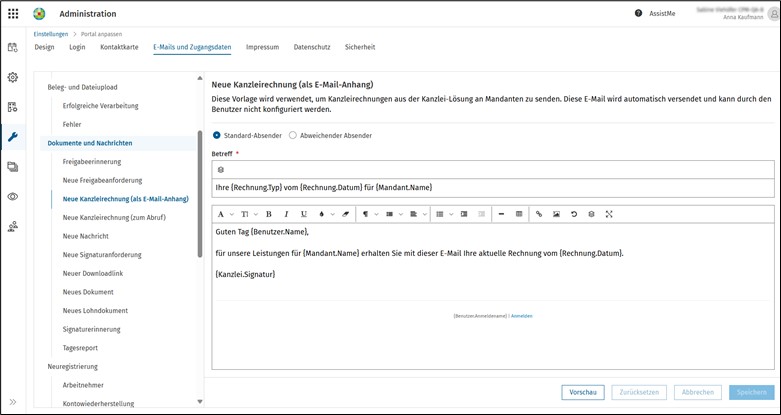
Task: Open the alignment dropdown before the list control
Action: point(417,214)
